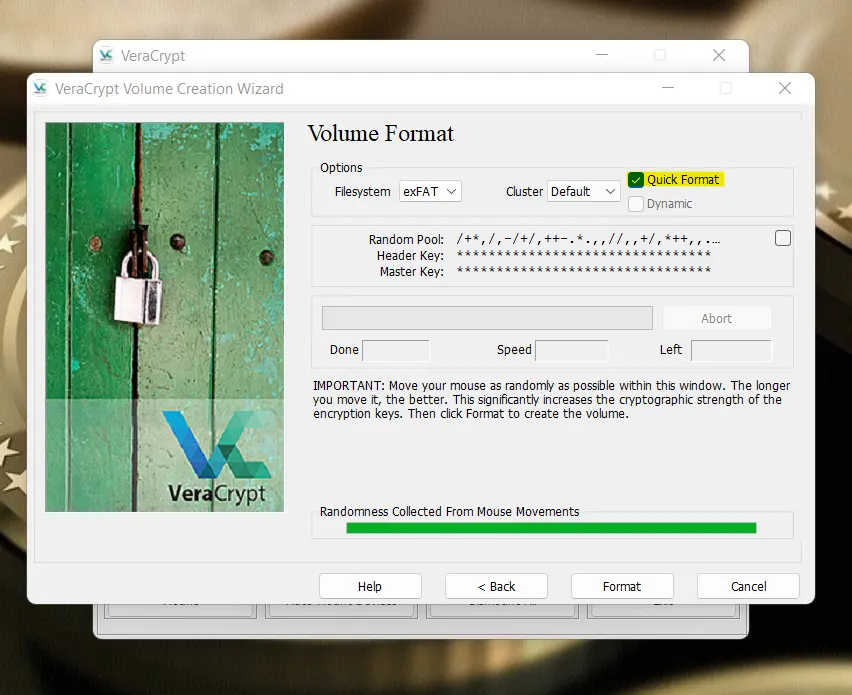Click the VeraCrypt padlock wizard image
852x695 pixels.
[x=165, y=317]
